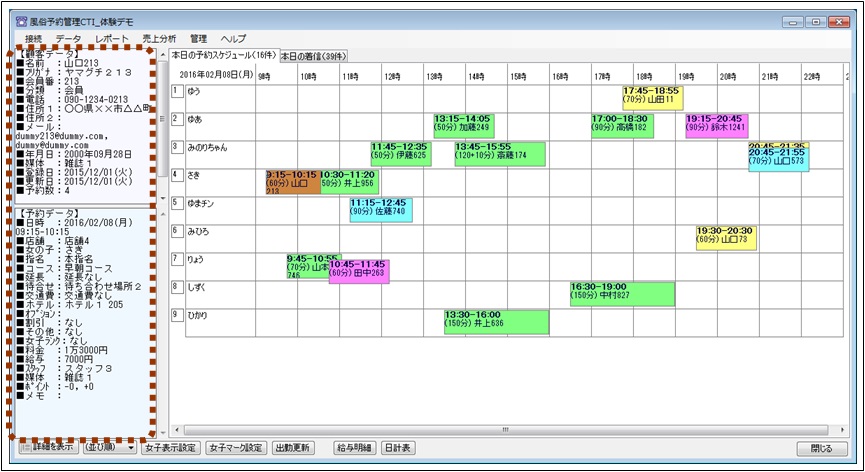This screenshot has width=865, height=472.
Task: Click the magenta 19:15-20:45 鈴木1241 booking
Action: pyautogui.click(x=716, y=125)
